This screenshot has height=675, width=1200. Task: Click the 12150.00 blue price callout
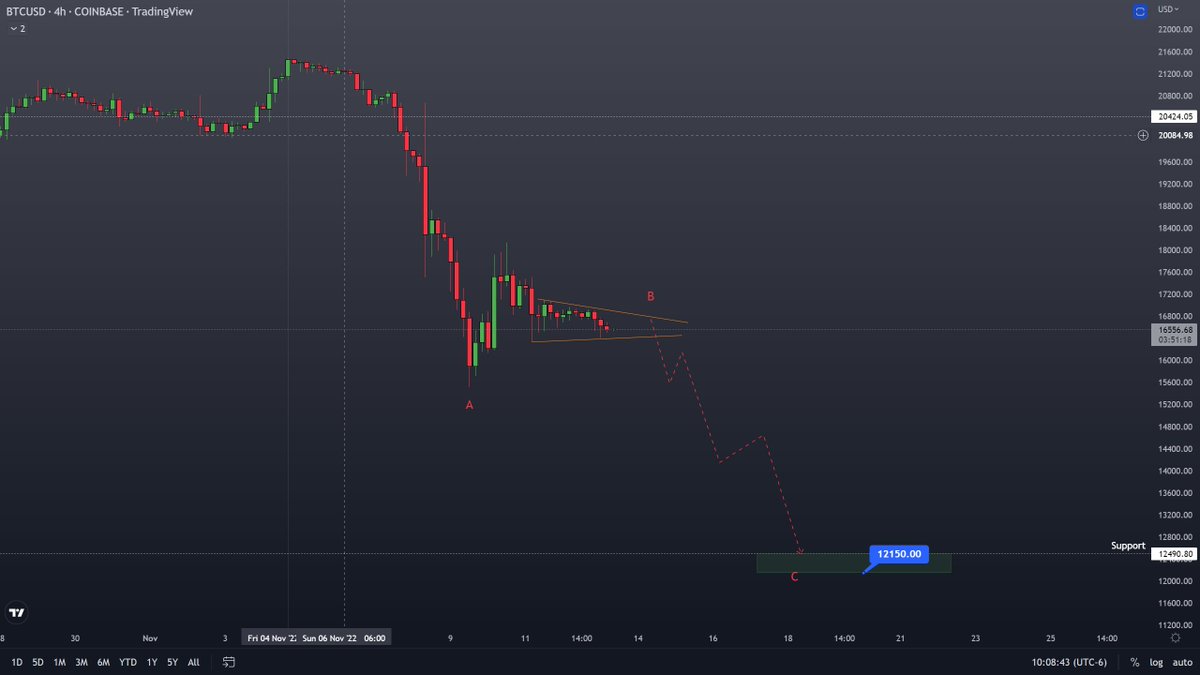900,553
